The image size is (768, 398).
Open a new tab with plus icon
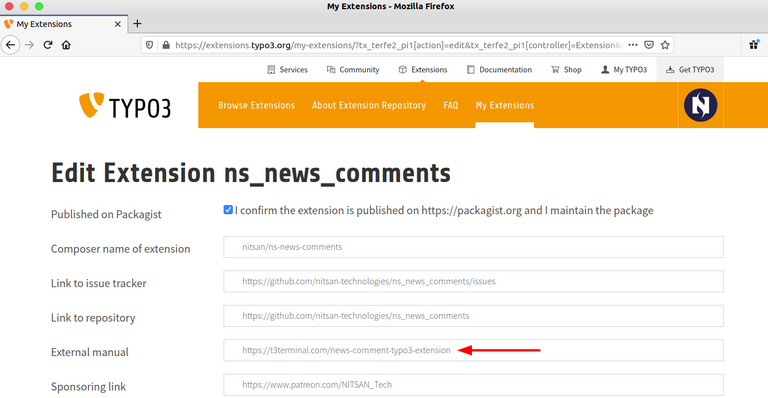click(x=137, y=23)
